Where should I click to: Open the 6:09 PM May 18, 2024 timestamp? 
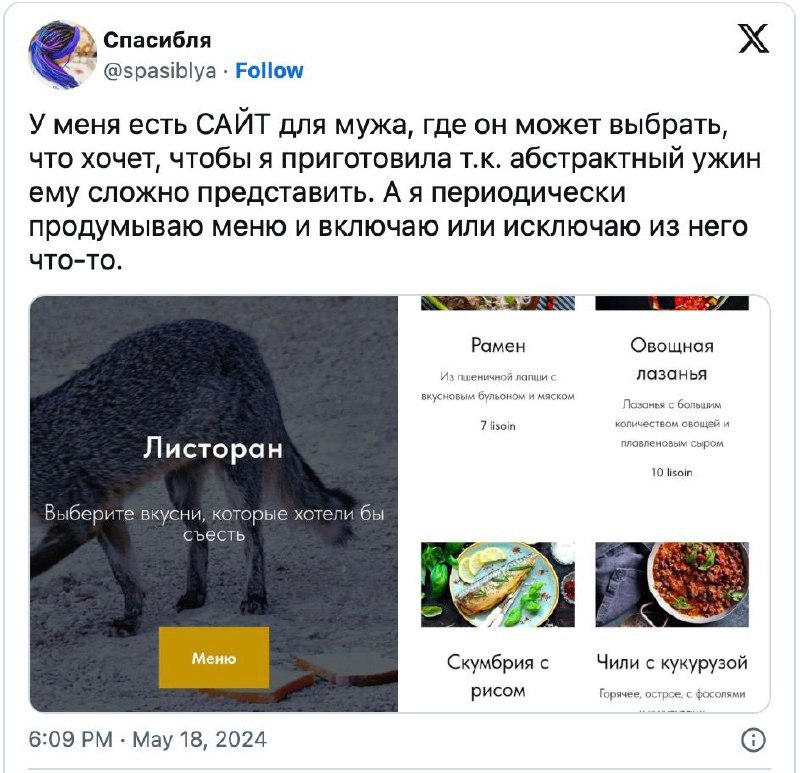pos(147,739)
